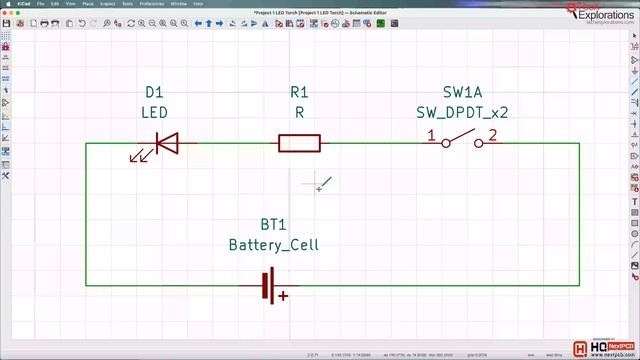Open the Symbol Editor
This screenshot has width=640, height=360.
279,24
